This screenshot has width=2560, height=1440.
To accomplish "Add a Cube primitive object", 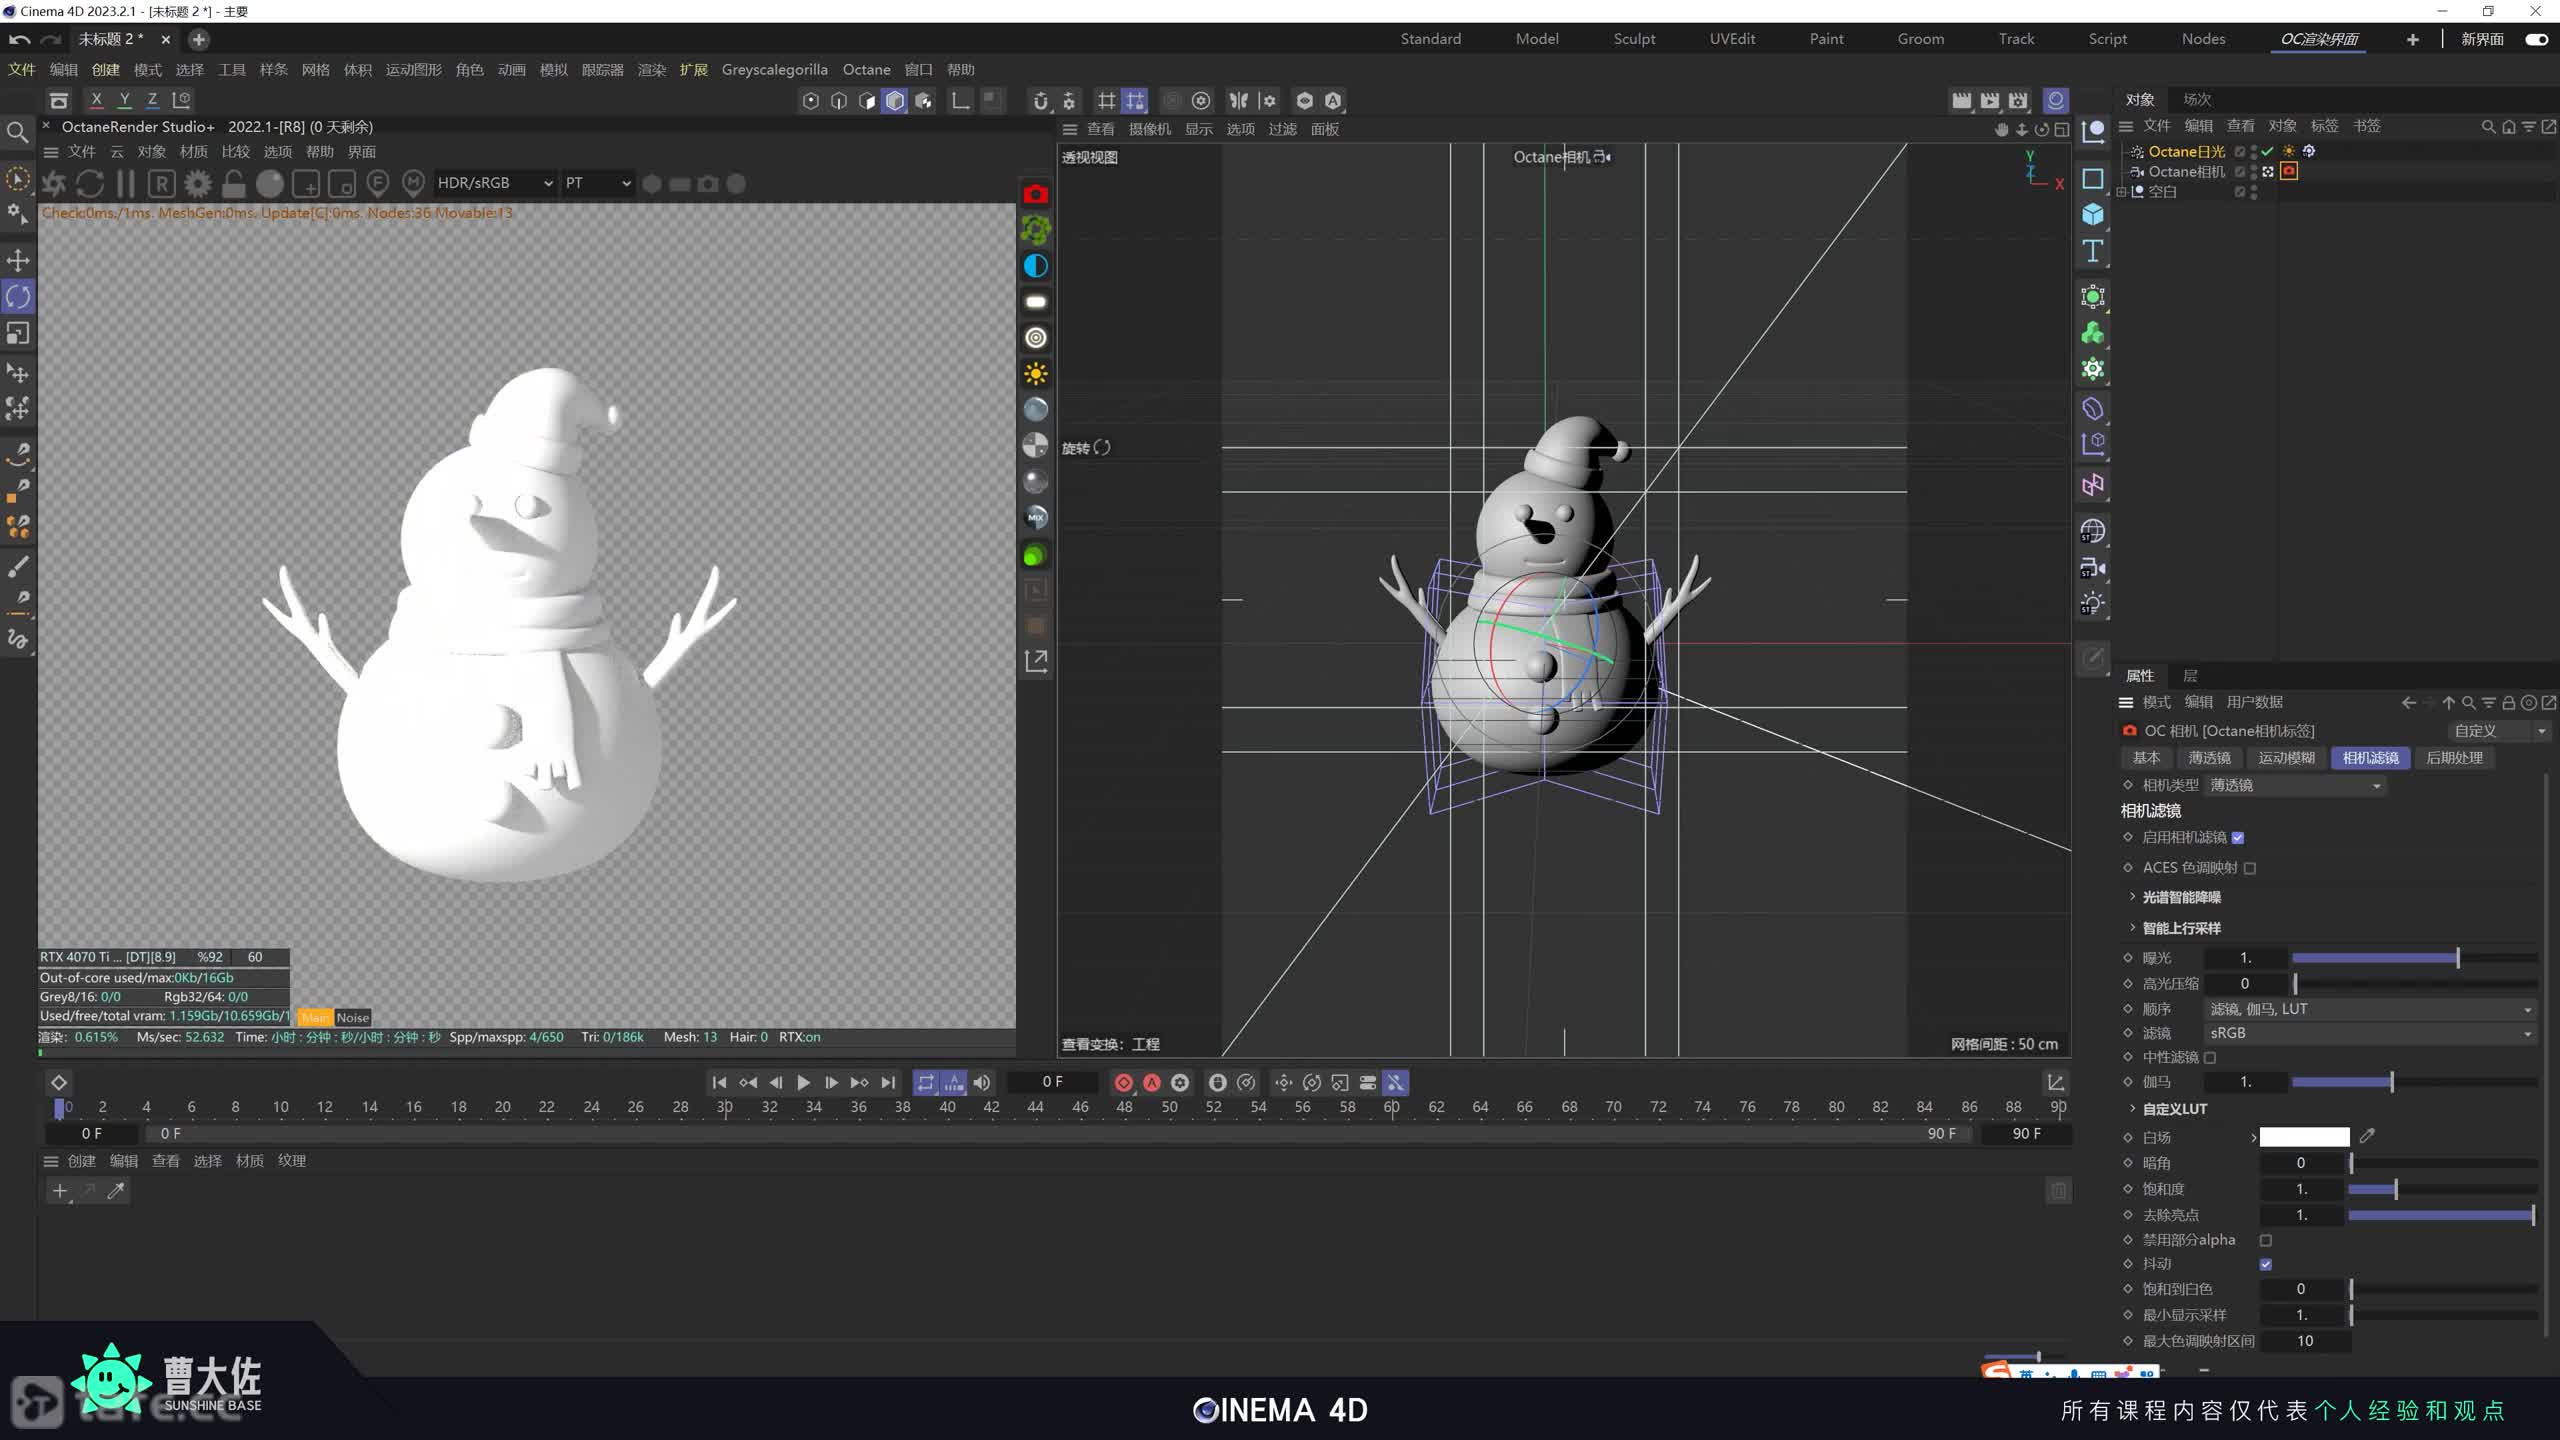I will pyautogui.click(x=2092, y=215).
